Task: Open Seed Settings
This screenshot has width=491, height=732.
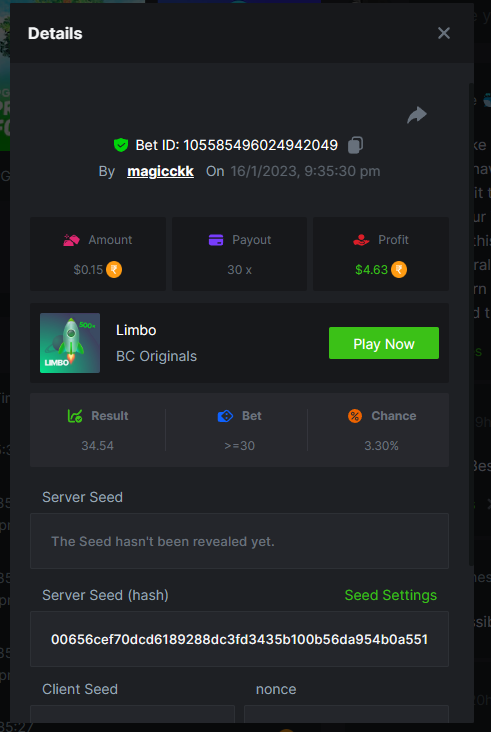Action: 391,595
